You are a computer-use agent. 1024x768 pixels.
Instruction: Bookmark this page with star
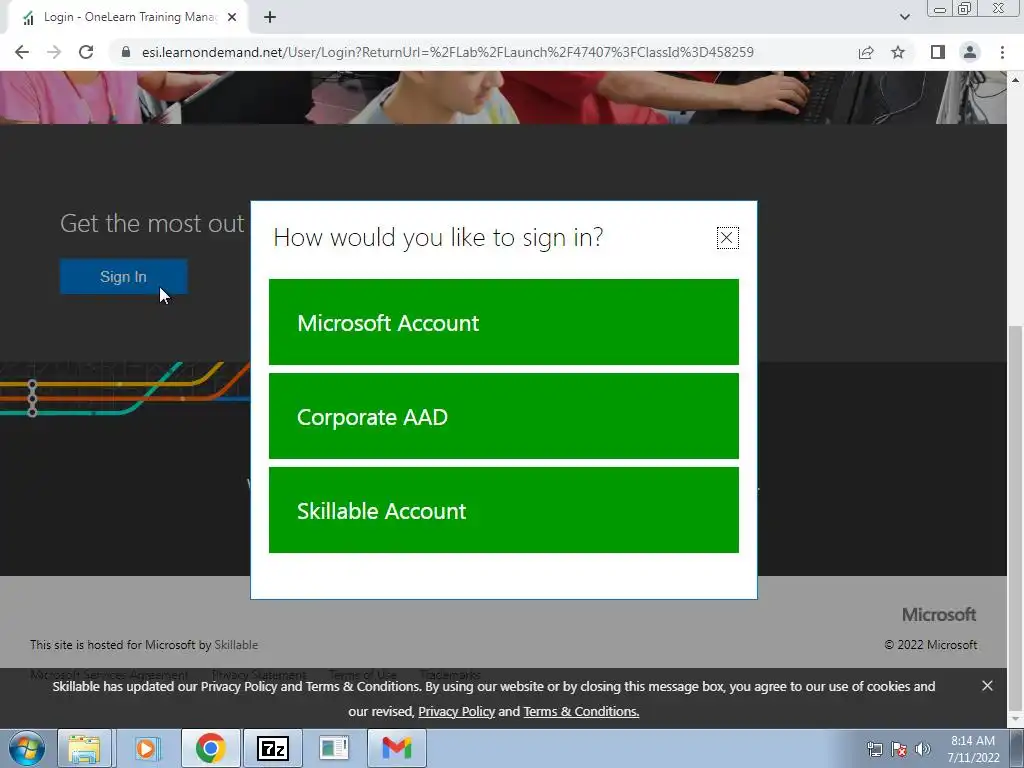click(898, 52)
